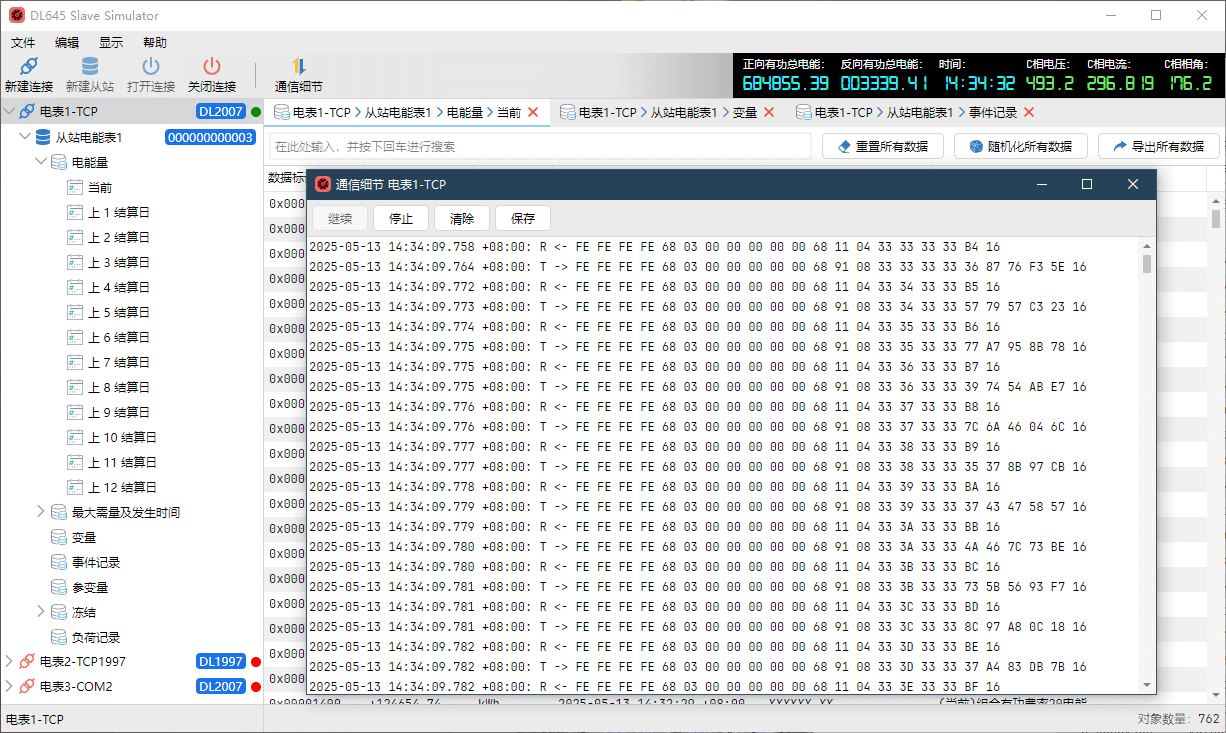
Task: Click the logo icon in the 通信细节 dialog title
Action: pyautogui.click(x=322, y=184)
